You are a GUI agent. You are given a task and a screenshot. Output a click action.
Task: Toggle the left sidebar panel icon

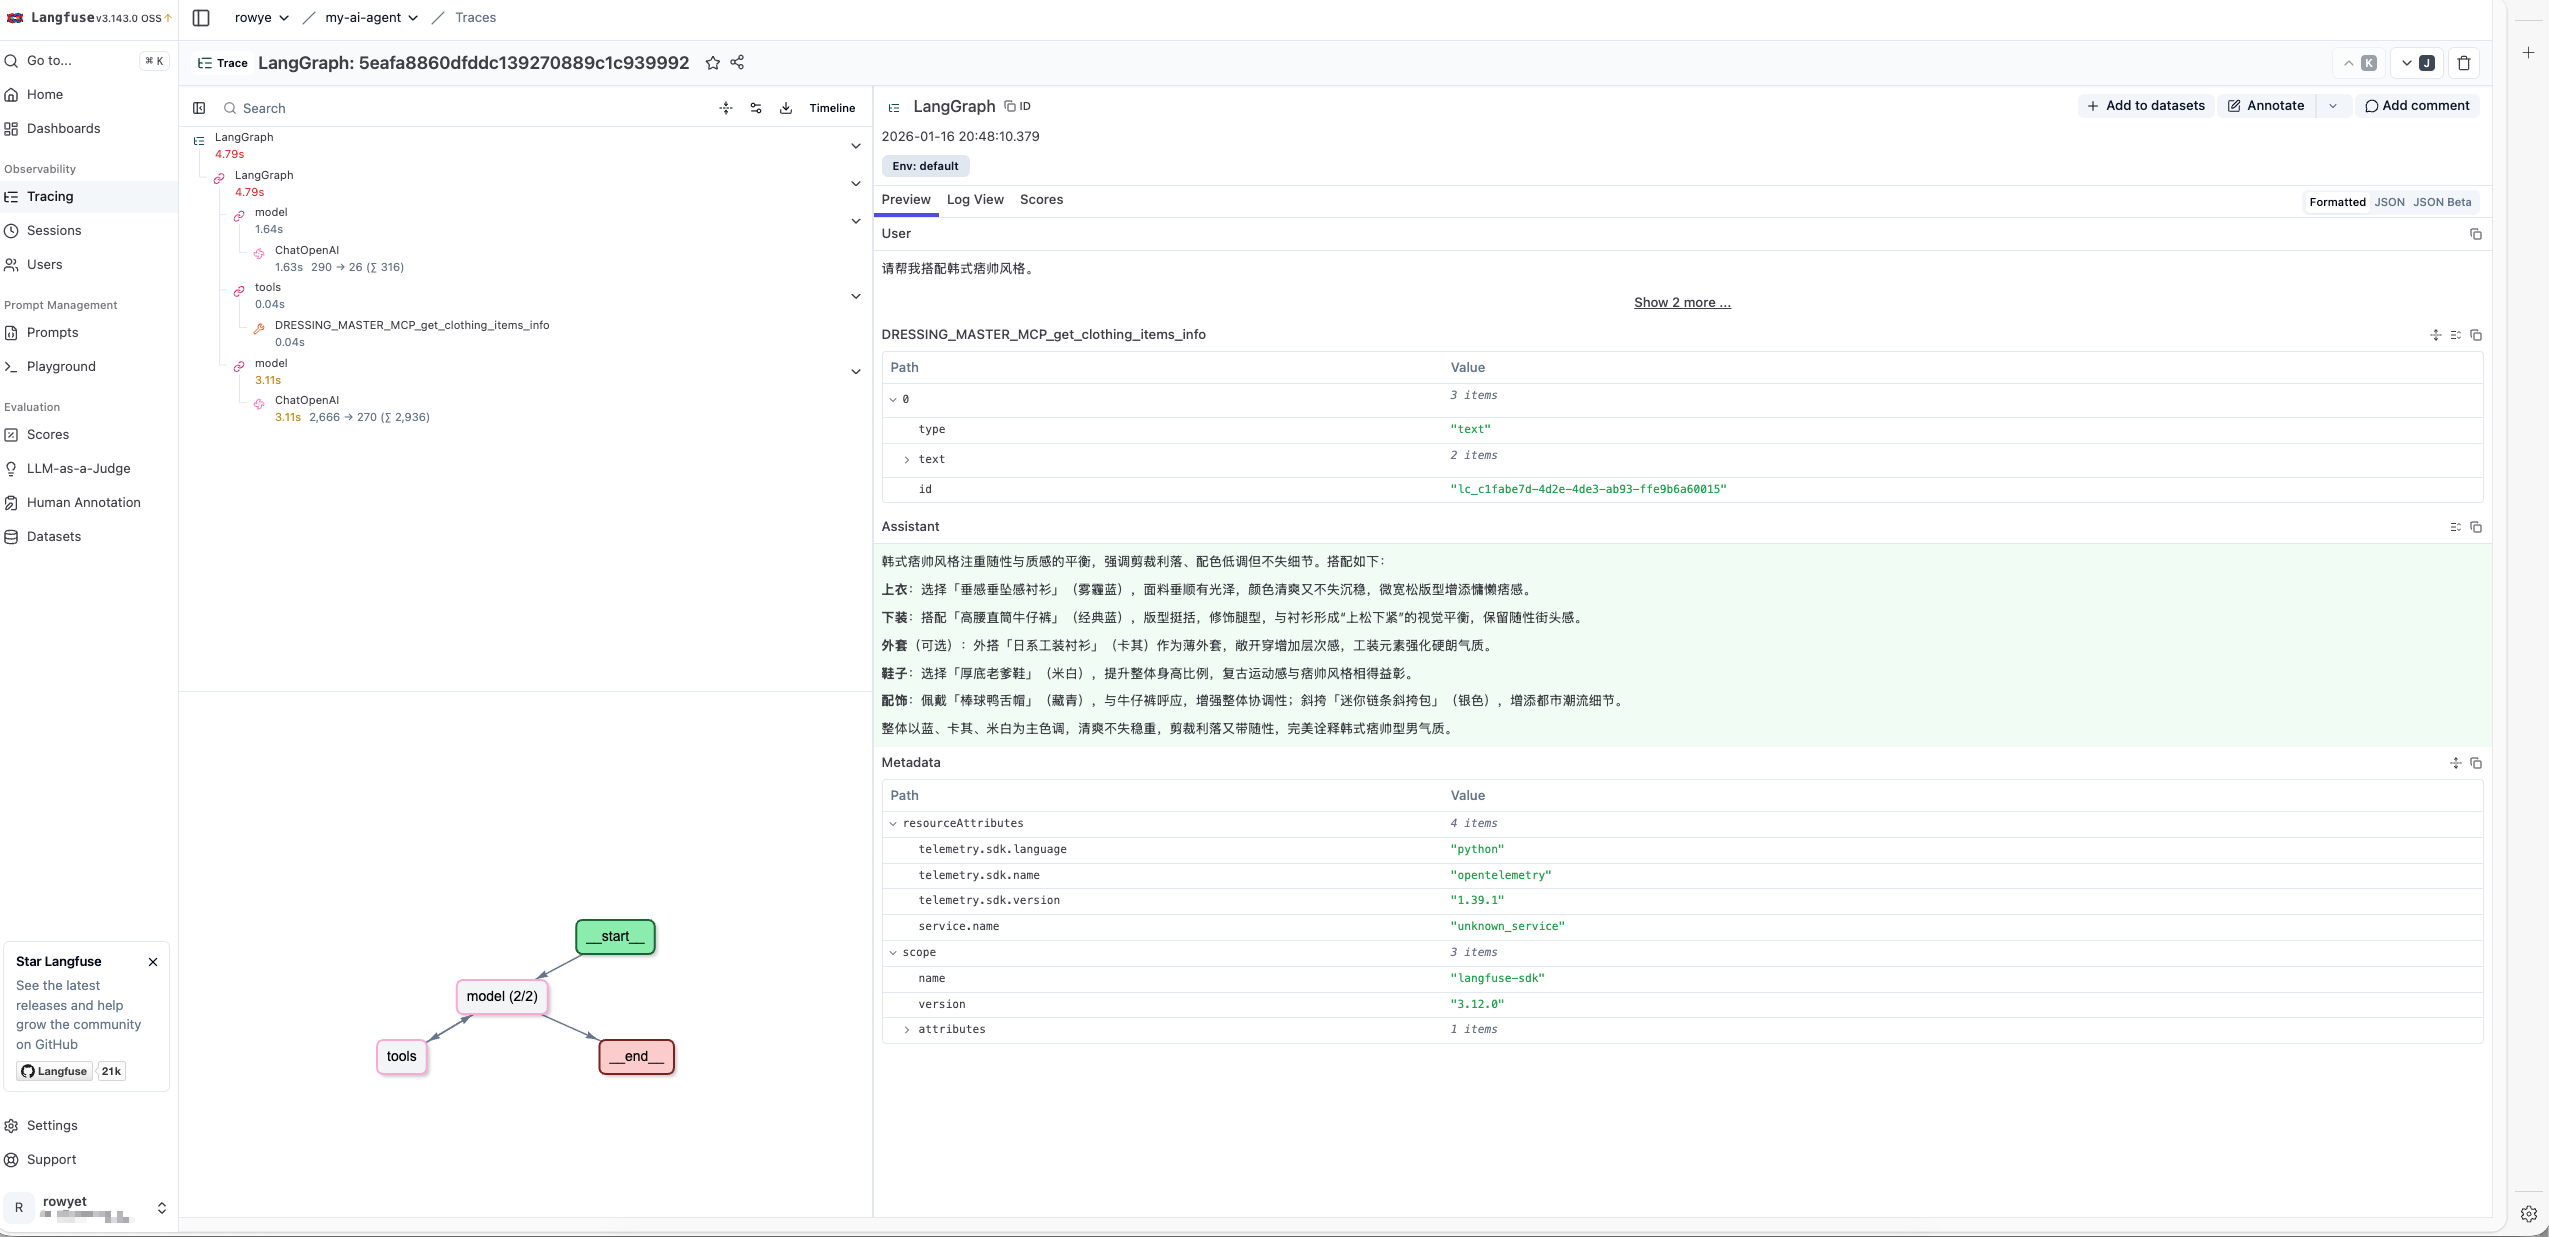pyautogui.click(x=201, y=18)
